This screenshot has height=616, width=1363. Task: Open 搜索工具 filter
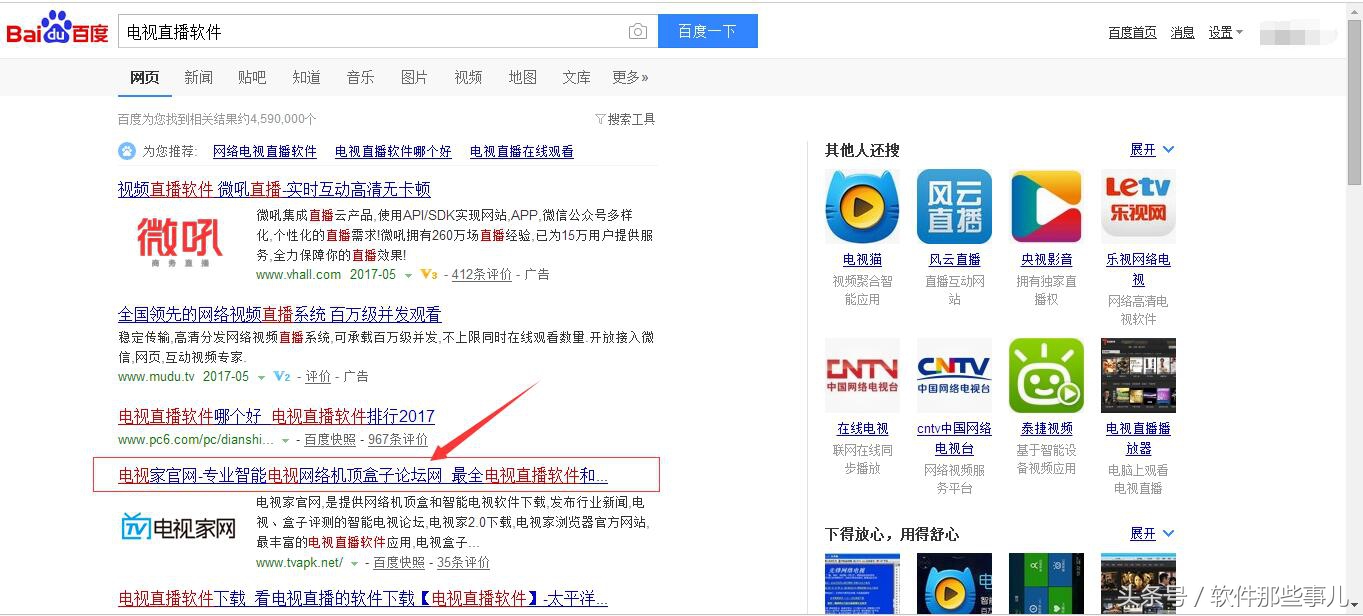625,119
